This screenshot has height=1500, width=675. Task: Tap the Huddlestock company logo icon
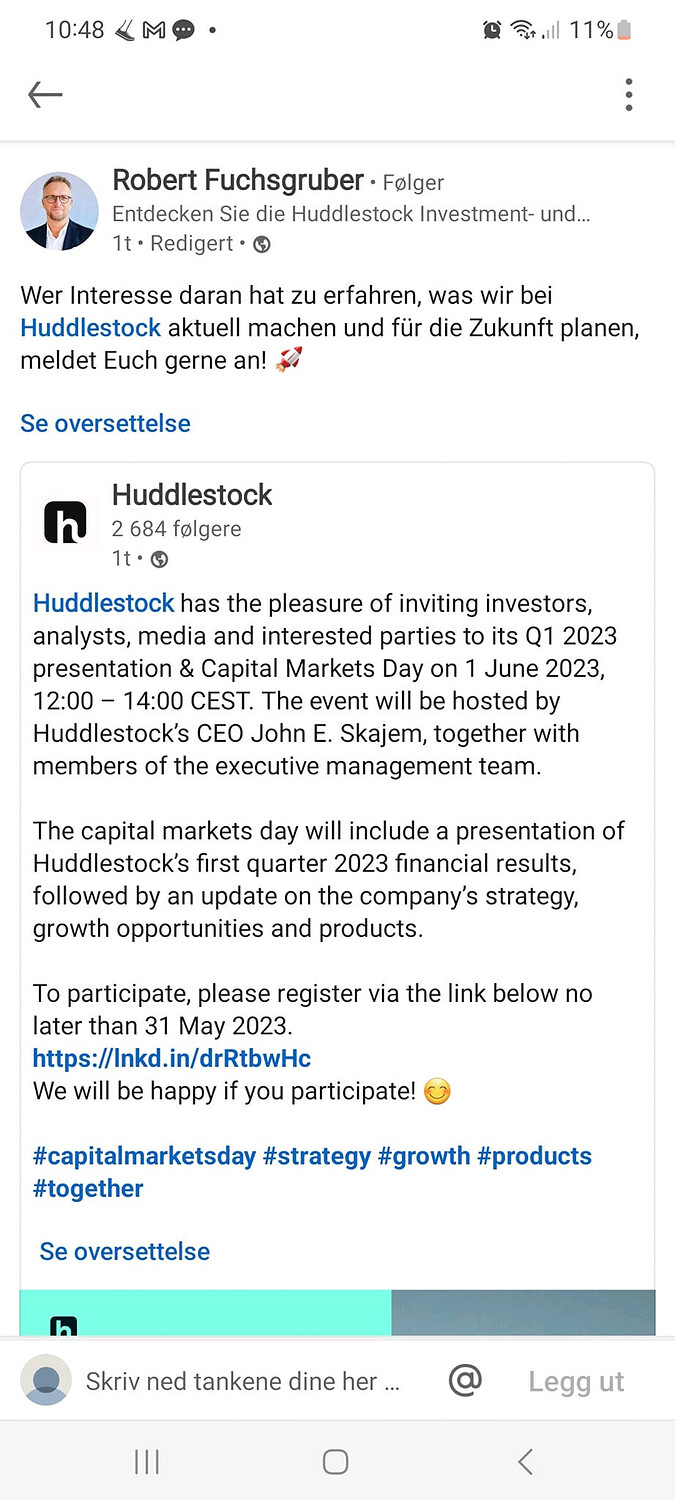66,522
